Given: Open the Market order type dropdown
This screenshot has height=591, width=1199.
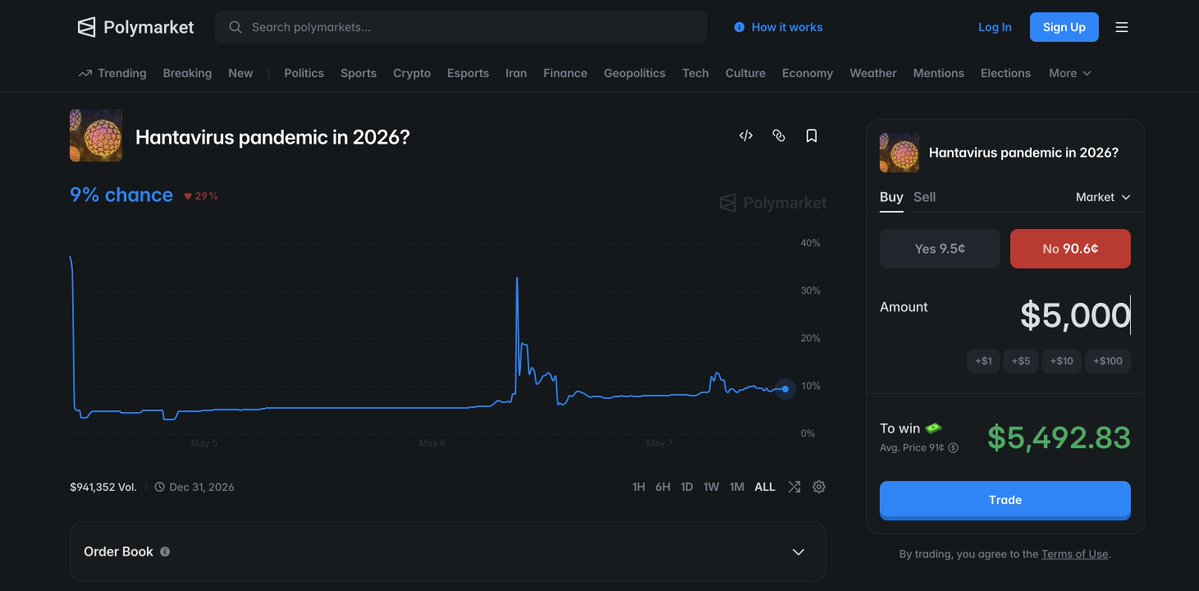Looking at the screenshot, I should (x=1103, y=197).
